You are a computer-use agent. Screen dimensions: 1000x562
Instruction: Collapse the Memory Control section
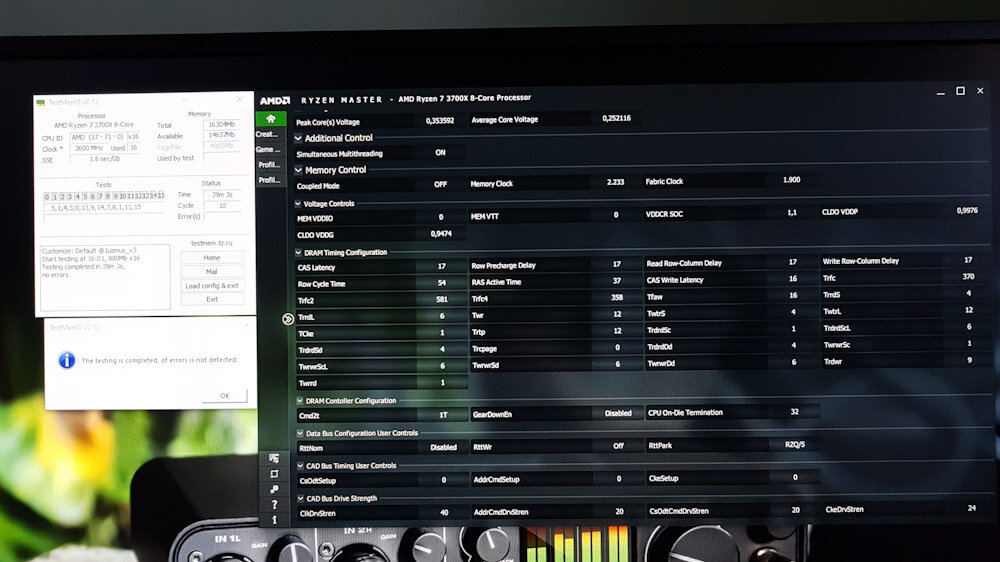[x=298, y=170]
